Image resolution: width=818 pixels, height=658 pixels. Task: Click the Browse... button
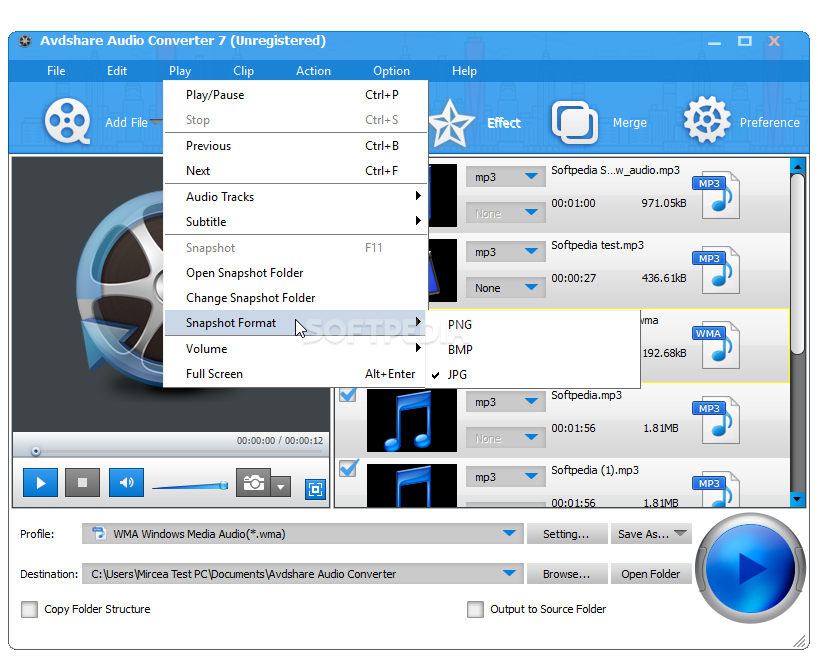pyautogui.click(x=567, y=574)
